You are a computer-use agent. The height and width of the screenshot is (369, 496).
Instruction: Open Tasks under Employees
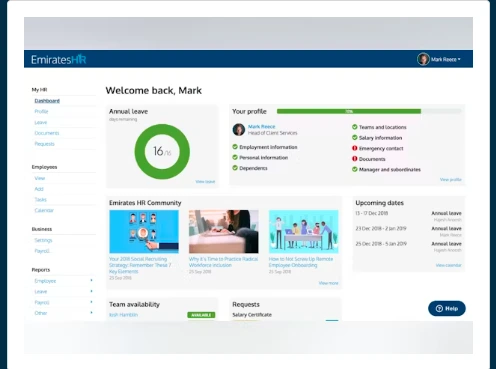[x=40, y=199]
